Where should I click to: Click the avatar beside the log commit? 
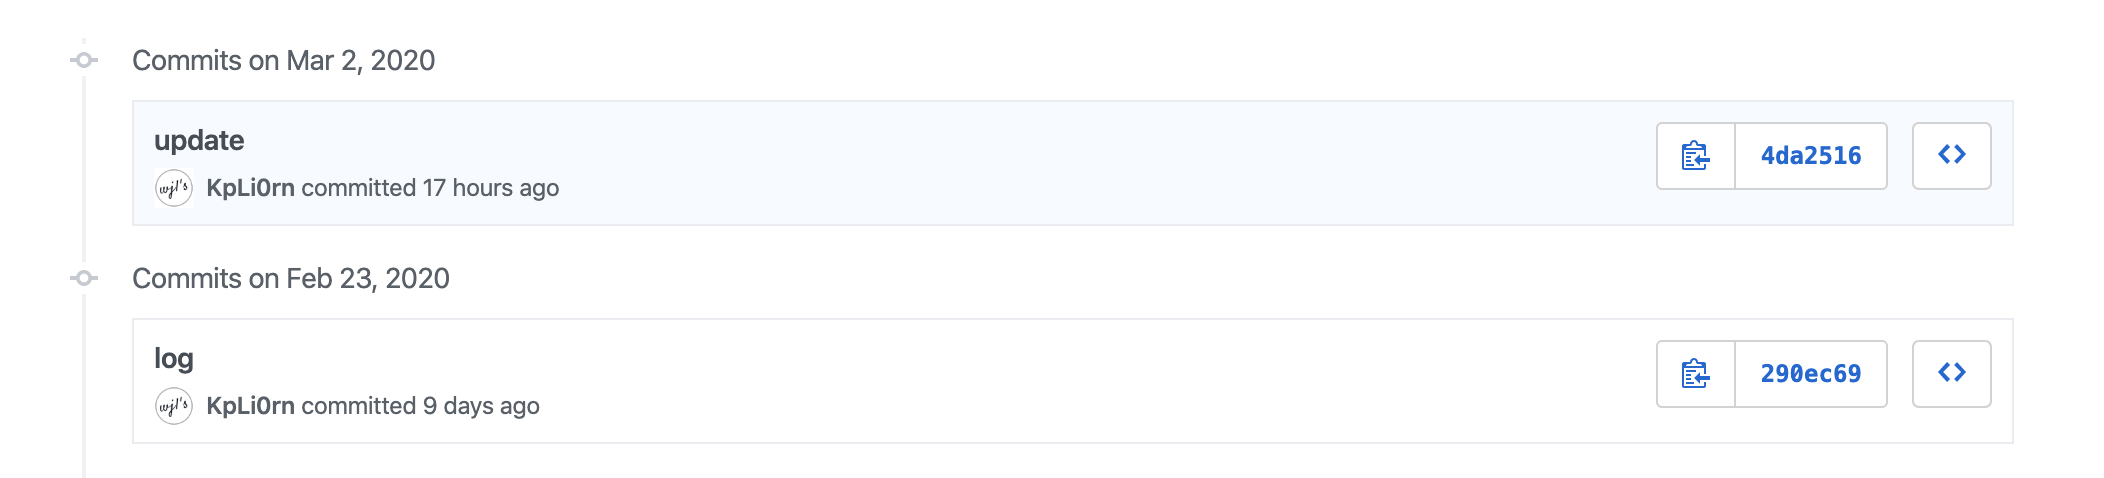174,406
